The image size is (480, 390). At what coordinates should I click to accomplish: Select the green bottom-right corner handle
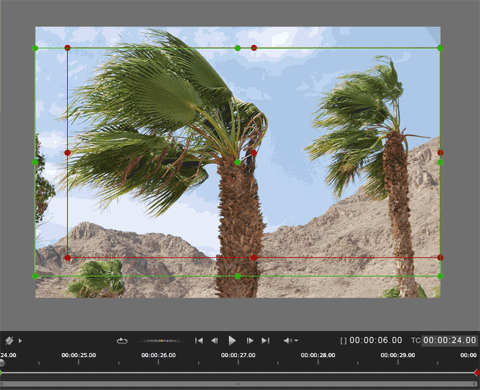tap(440, 276)
